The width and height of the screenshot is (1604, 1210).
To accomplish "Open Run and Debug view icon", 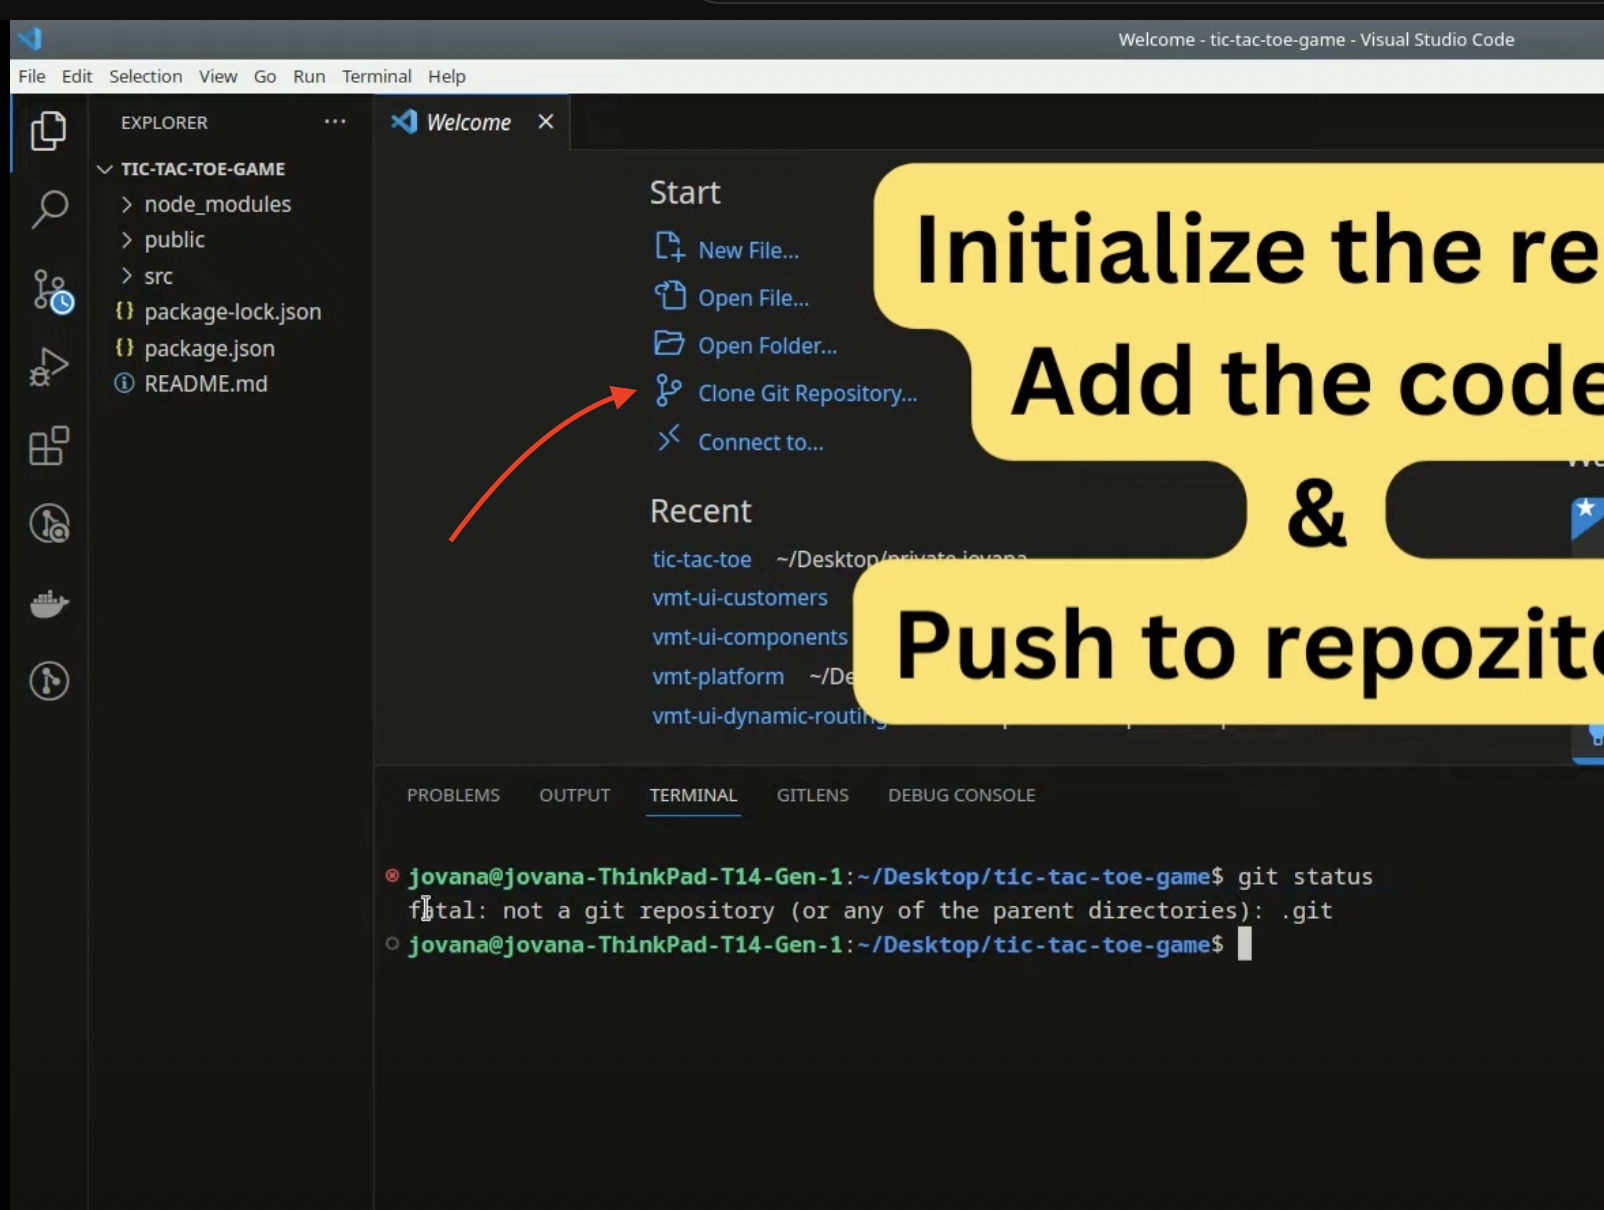I will tap(48, 367).
